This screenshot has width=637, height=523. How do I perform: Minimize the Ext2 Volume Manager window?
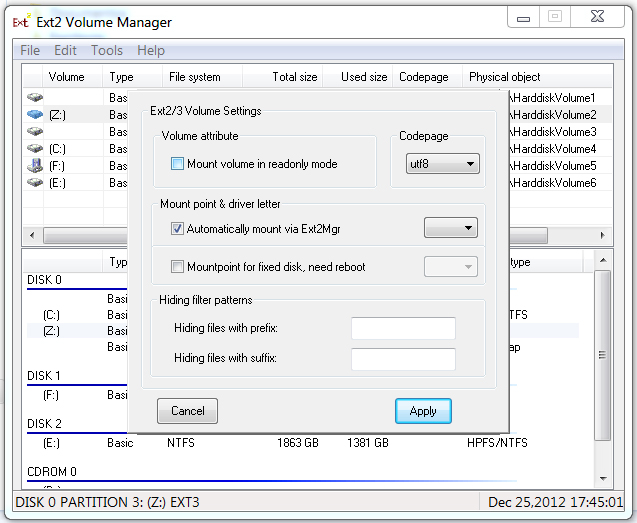(523, 17)
